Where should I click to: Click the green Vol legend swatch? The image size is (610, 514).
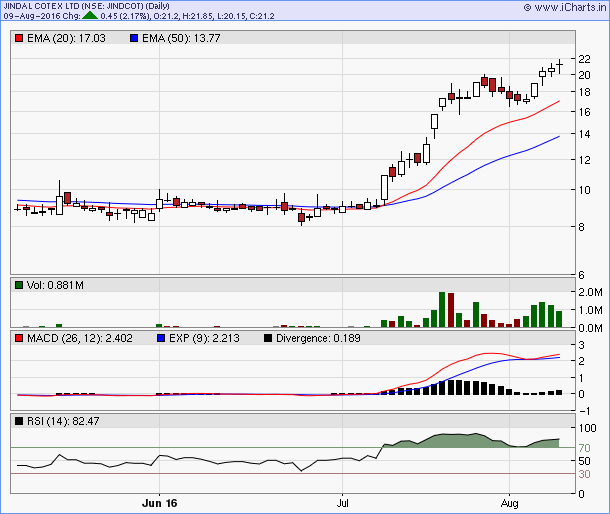(x=19, y=285)
